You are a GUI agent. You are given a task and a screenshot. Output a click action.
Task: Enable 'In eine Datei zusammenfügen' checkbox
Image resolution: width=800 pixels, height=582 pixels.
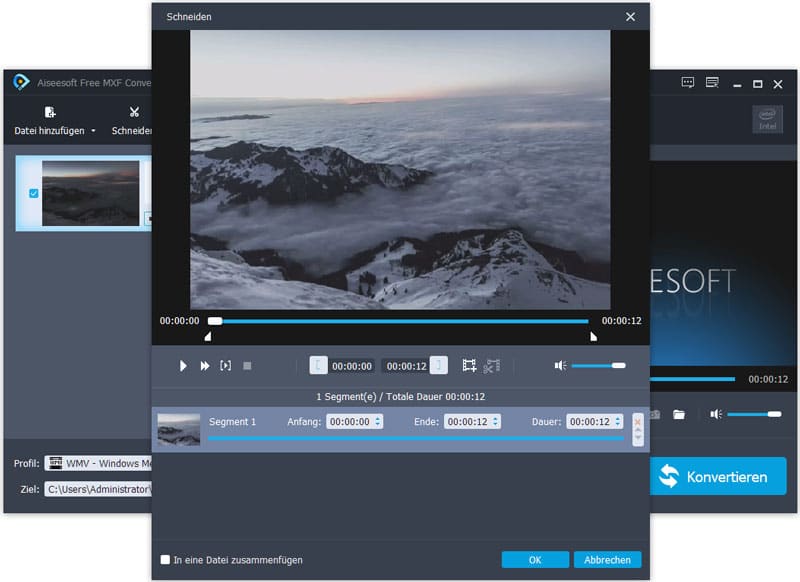click(165, 560)
